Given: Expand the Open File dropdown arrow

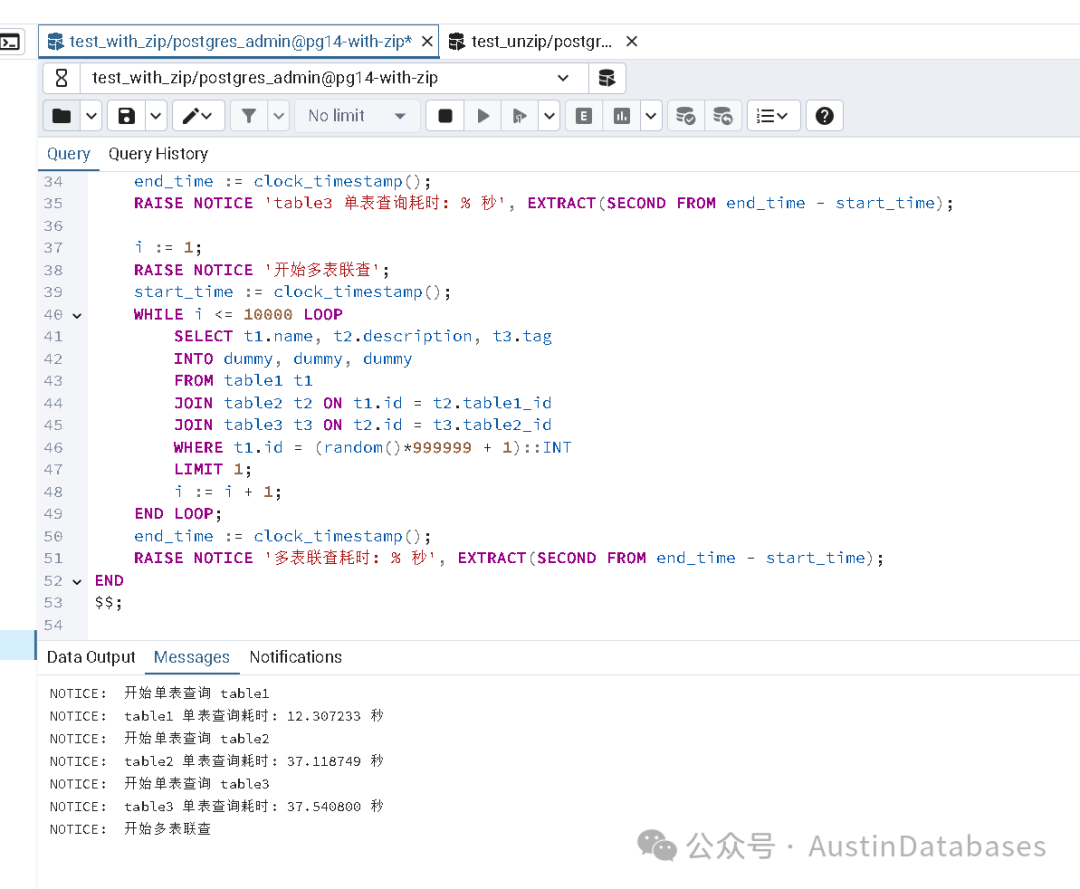Looking at the screenshot, I should [x=91, y=116].
